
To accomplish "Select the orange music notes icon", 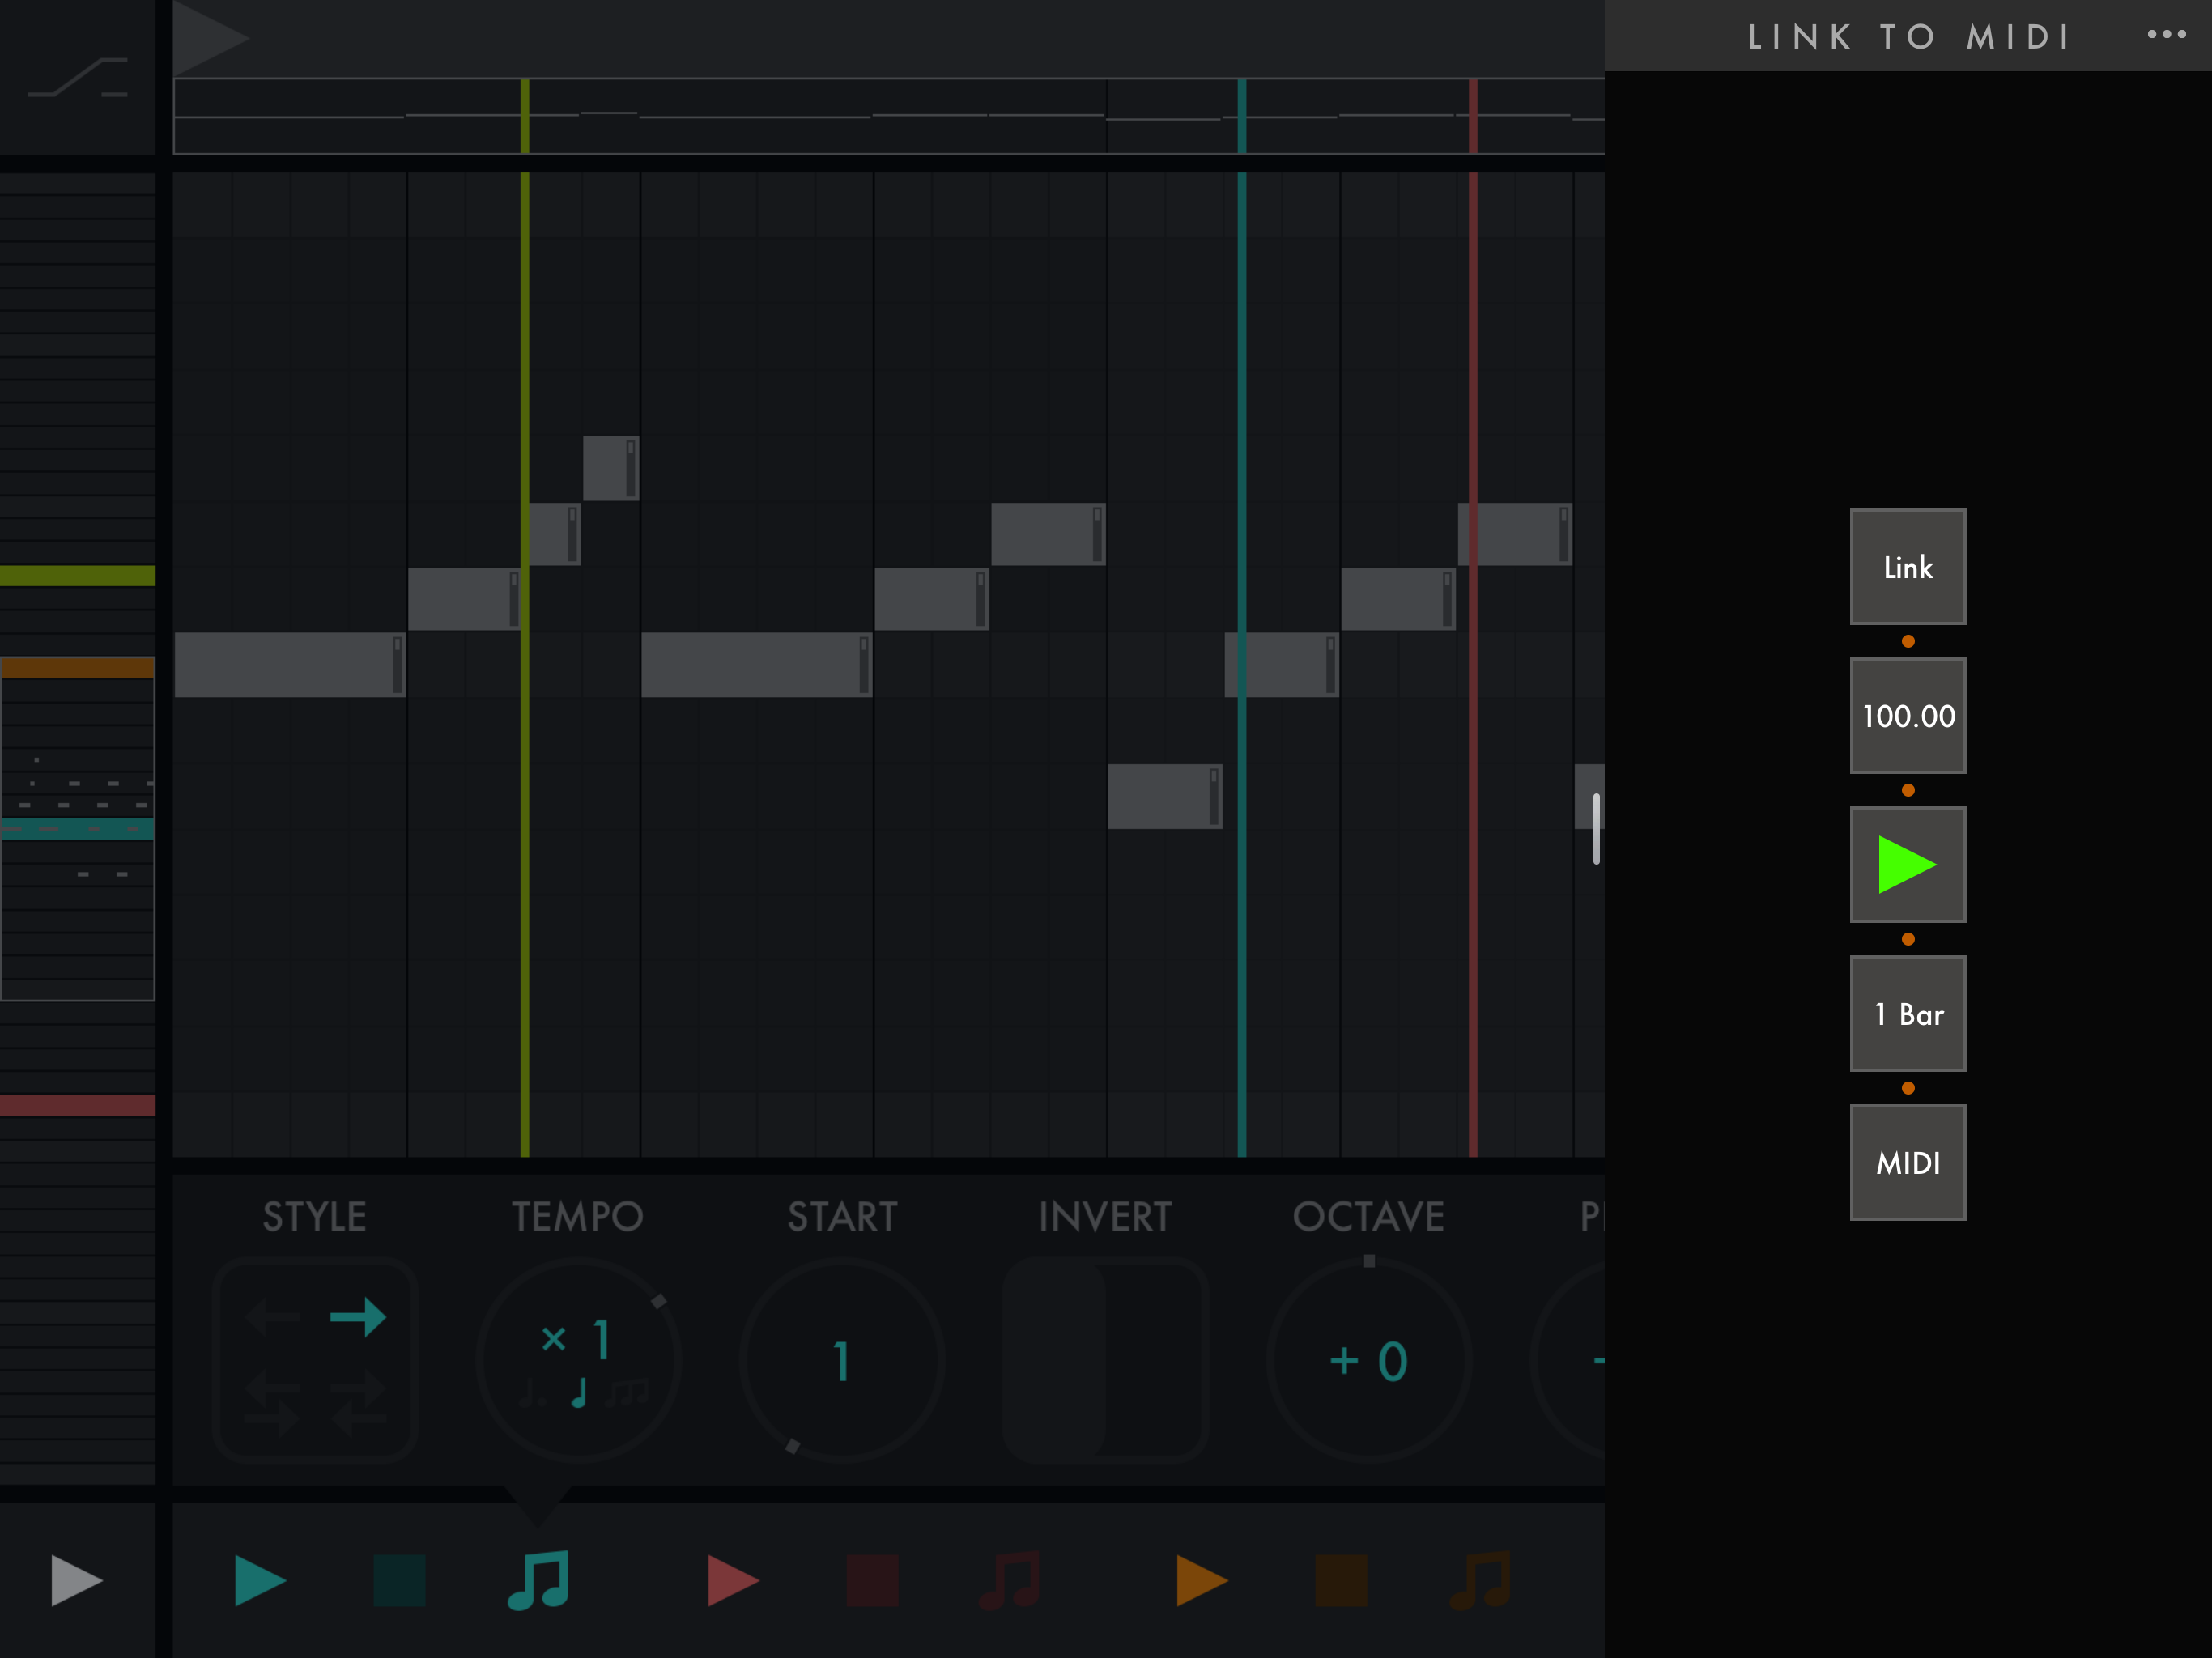I will [1482, 1580].
